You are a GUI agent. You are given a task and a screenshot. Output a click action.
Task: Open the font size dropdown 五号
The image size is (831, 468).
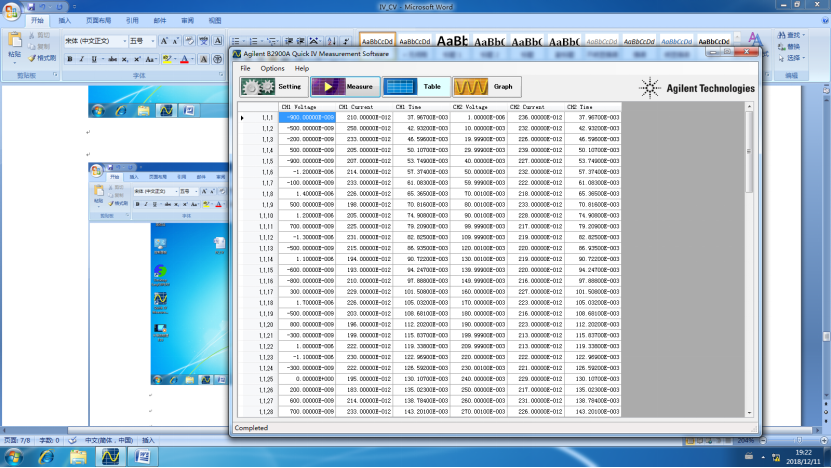pos(153,41)
